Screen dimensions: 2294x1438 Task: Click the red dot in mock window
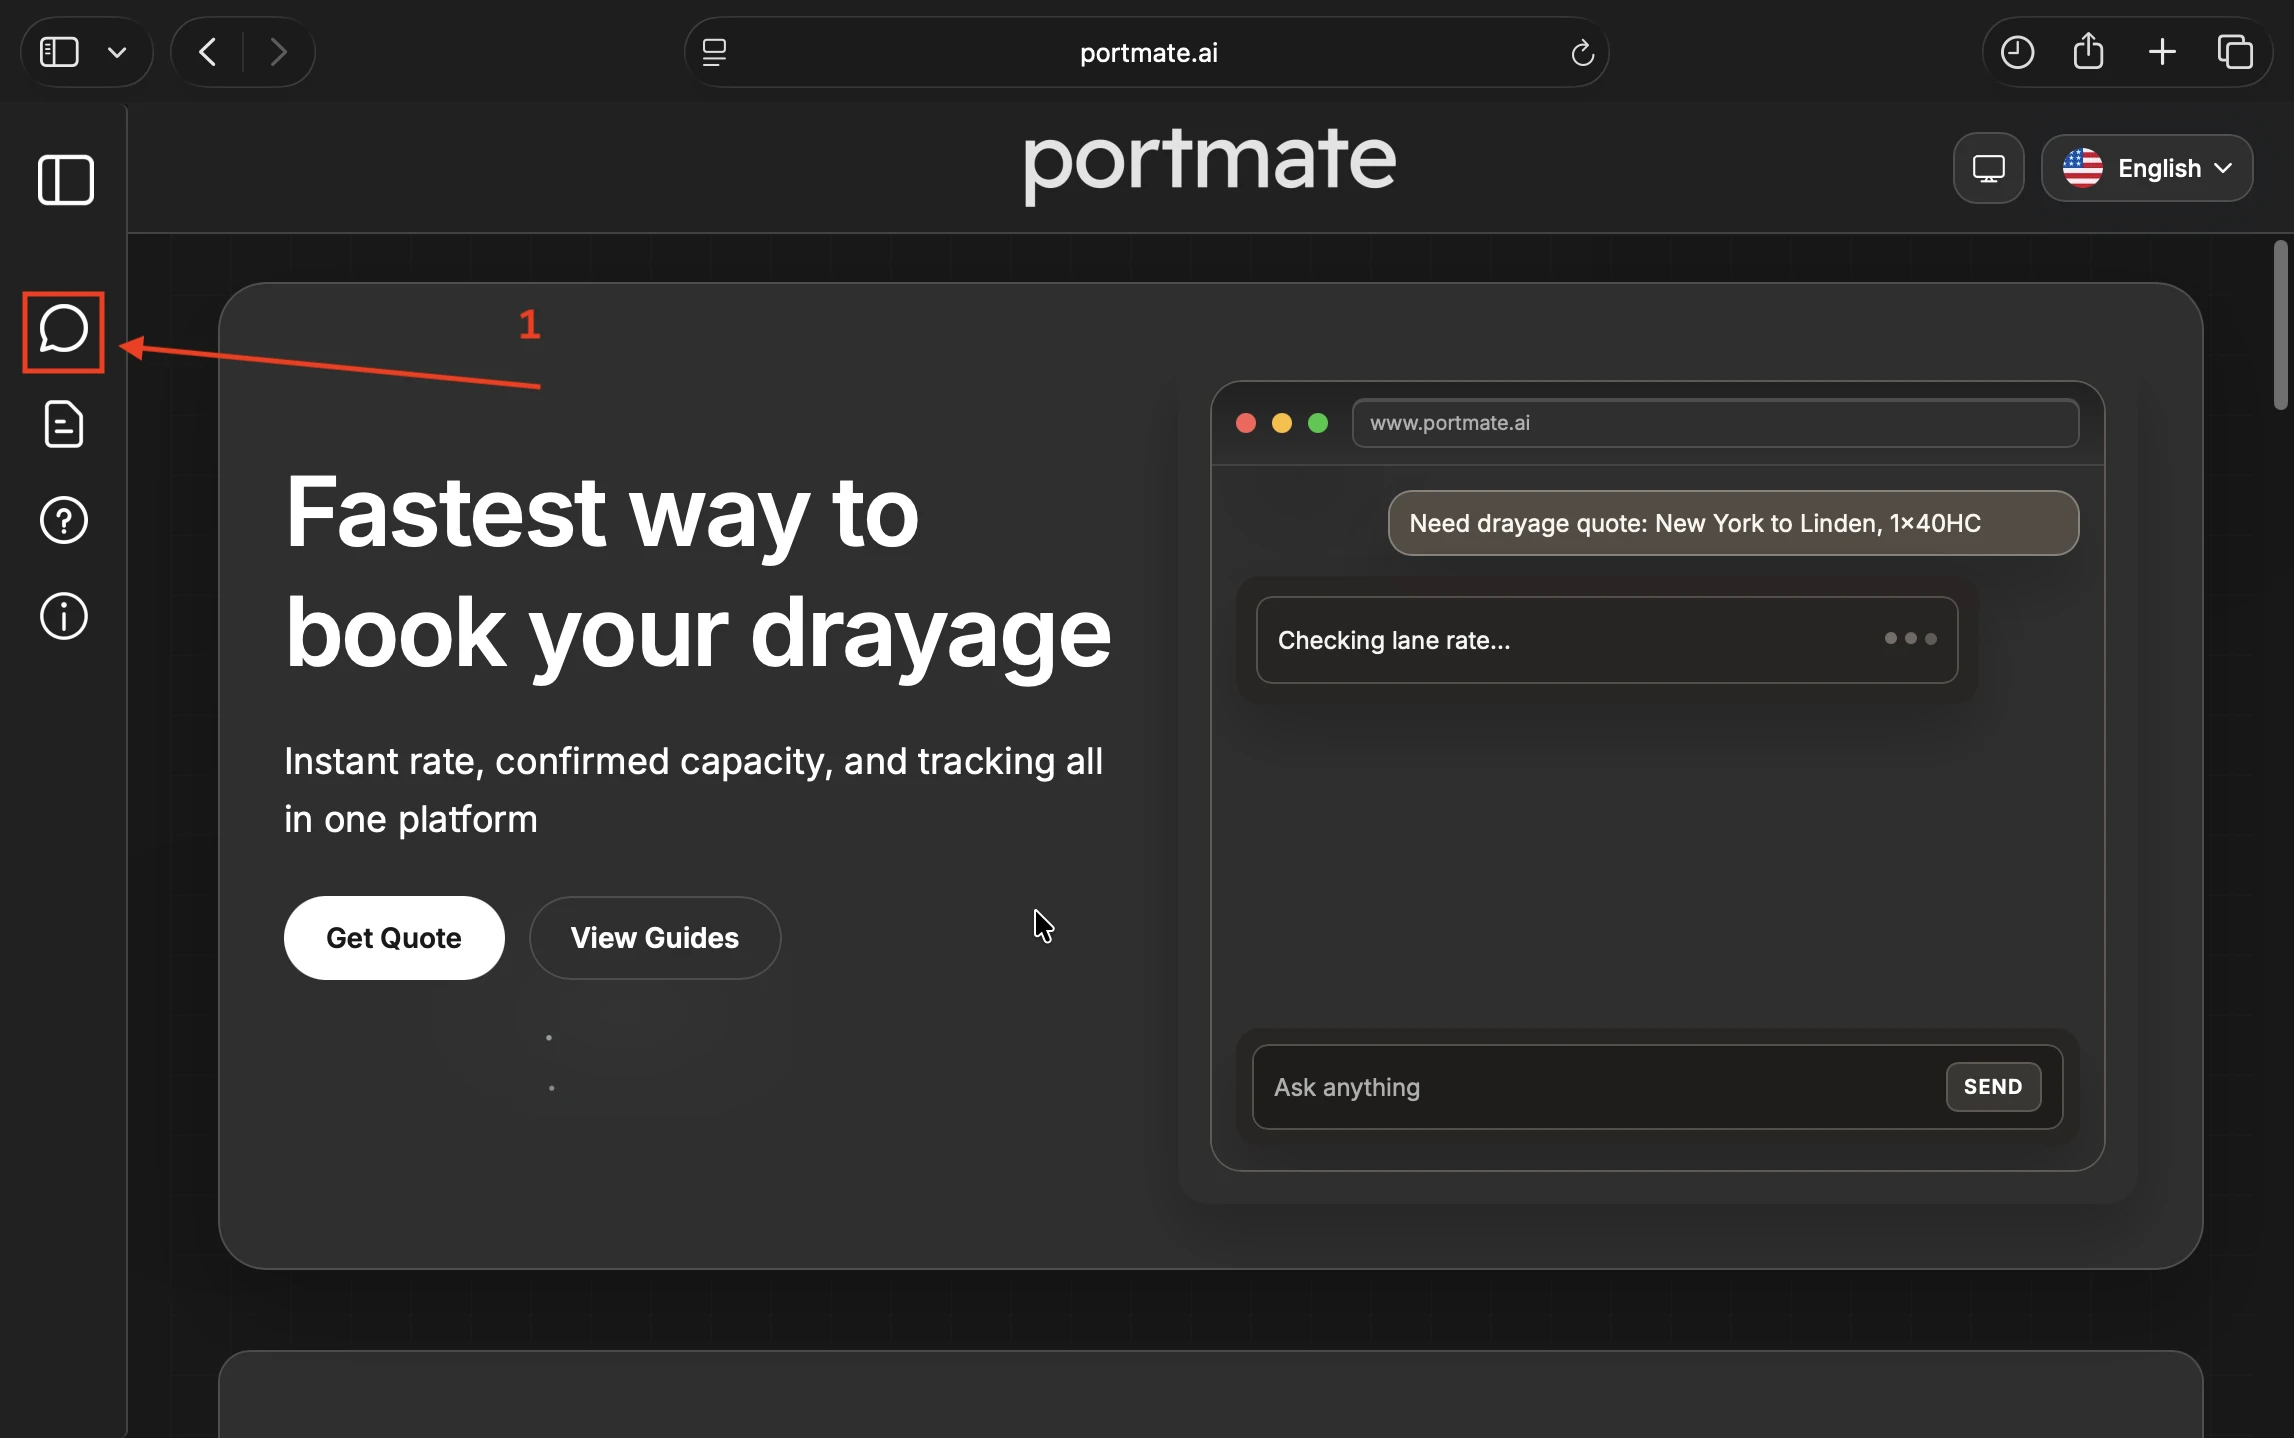pos(1245,423)
